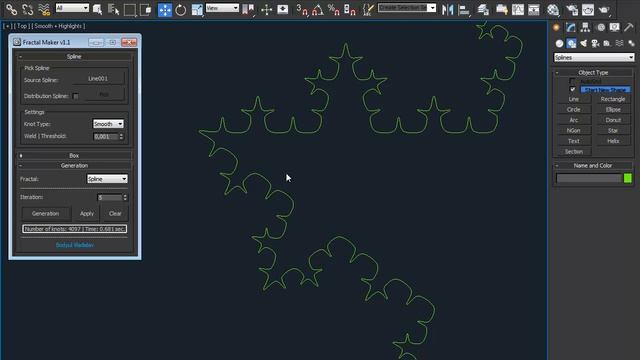Click the Mirror tool icon
The height and width of the screenshot is (360, 640).
coord(447,9)
